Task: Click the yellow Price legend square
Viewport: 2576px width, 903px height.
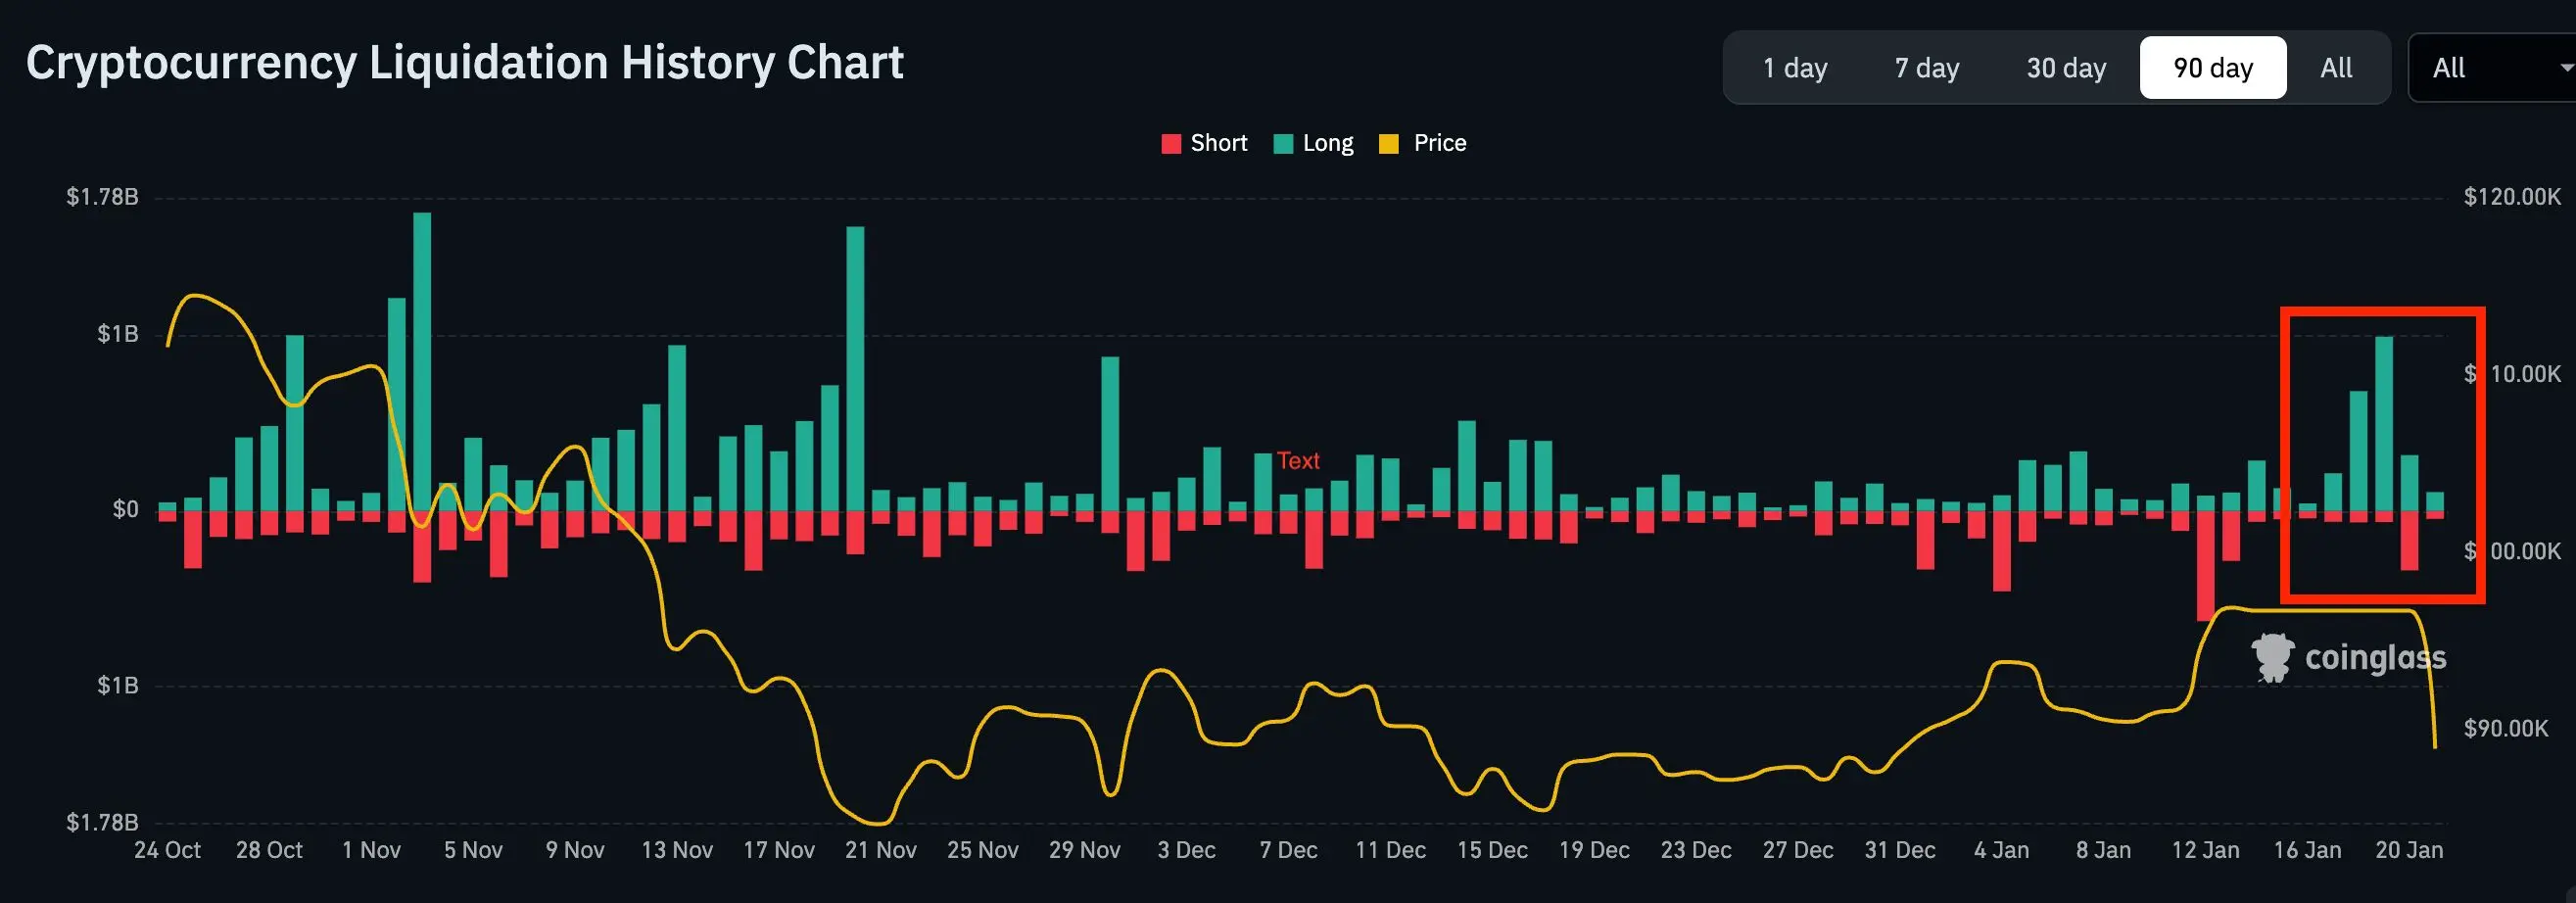Action: pyautogui.click(x=1388, y=144)
